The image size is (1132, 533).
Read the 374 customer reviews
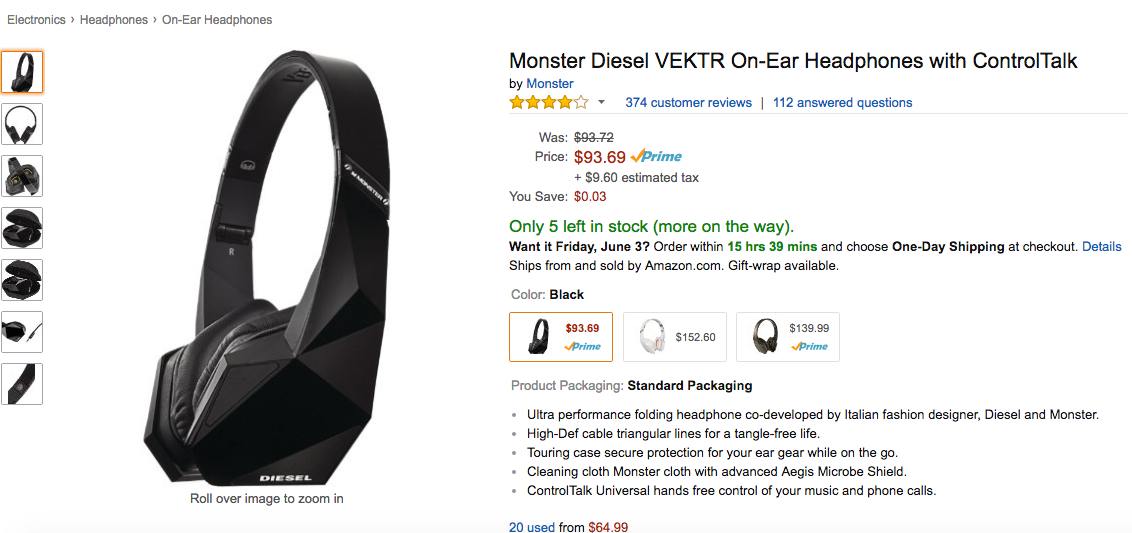pos(688,102)
